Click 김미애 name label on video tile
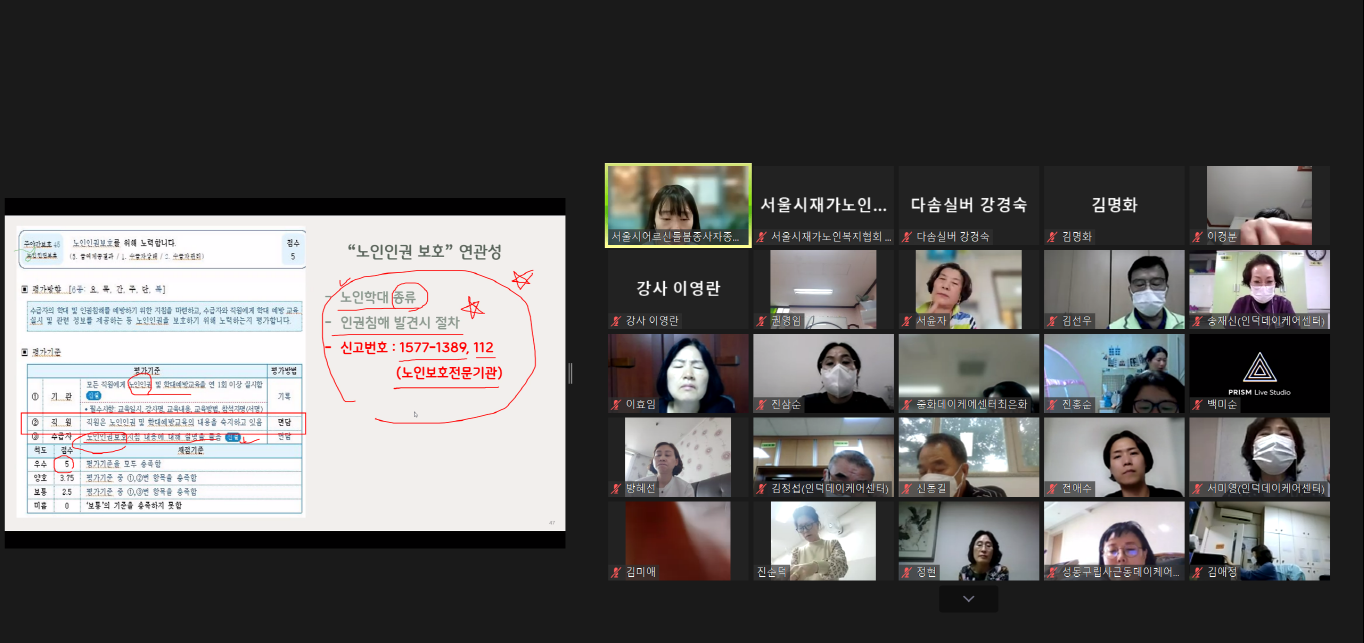 (641, 573)
